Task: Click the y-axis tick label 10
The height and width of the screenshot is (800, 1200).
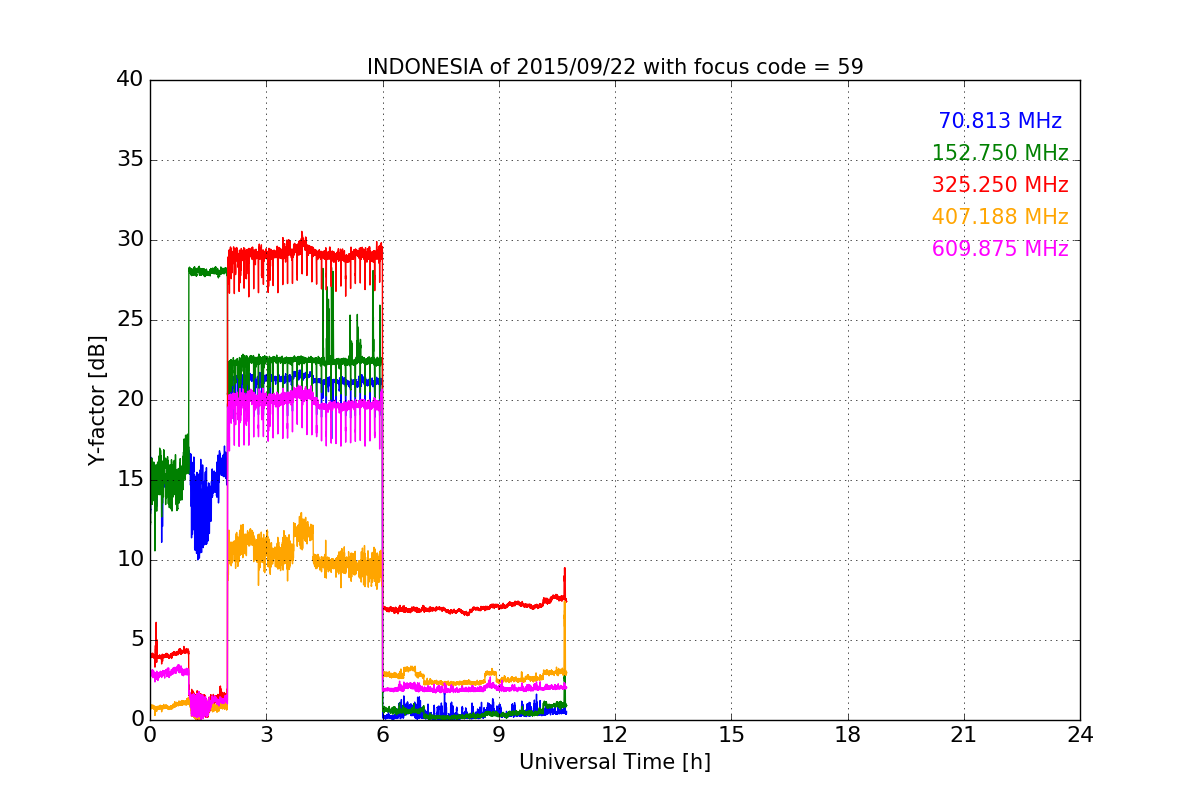Action: [130, 560]
